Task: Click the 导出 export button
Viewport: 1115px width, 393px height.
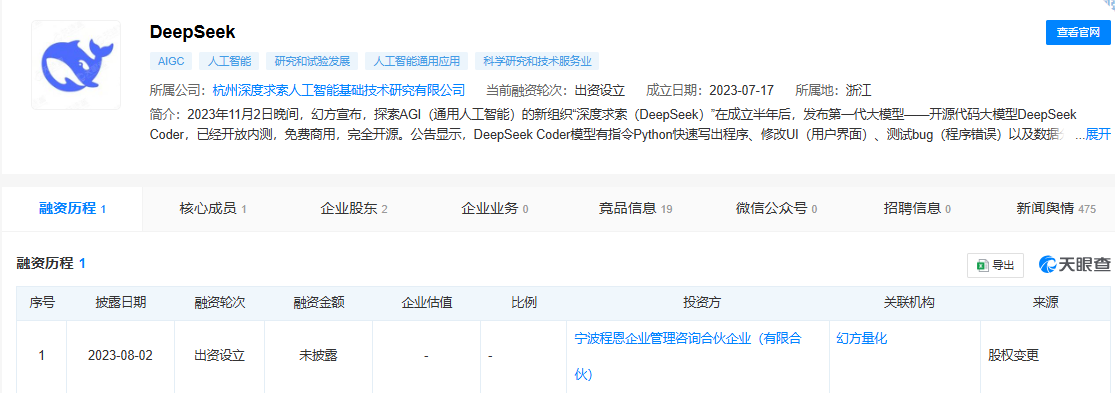Action: tap(995, 265)
